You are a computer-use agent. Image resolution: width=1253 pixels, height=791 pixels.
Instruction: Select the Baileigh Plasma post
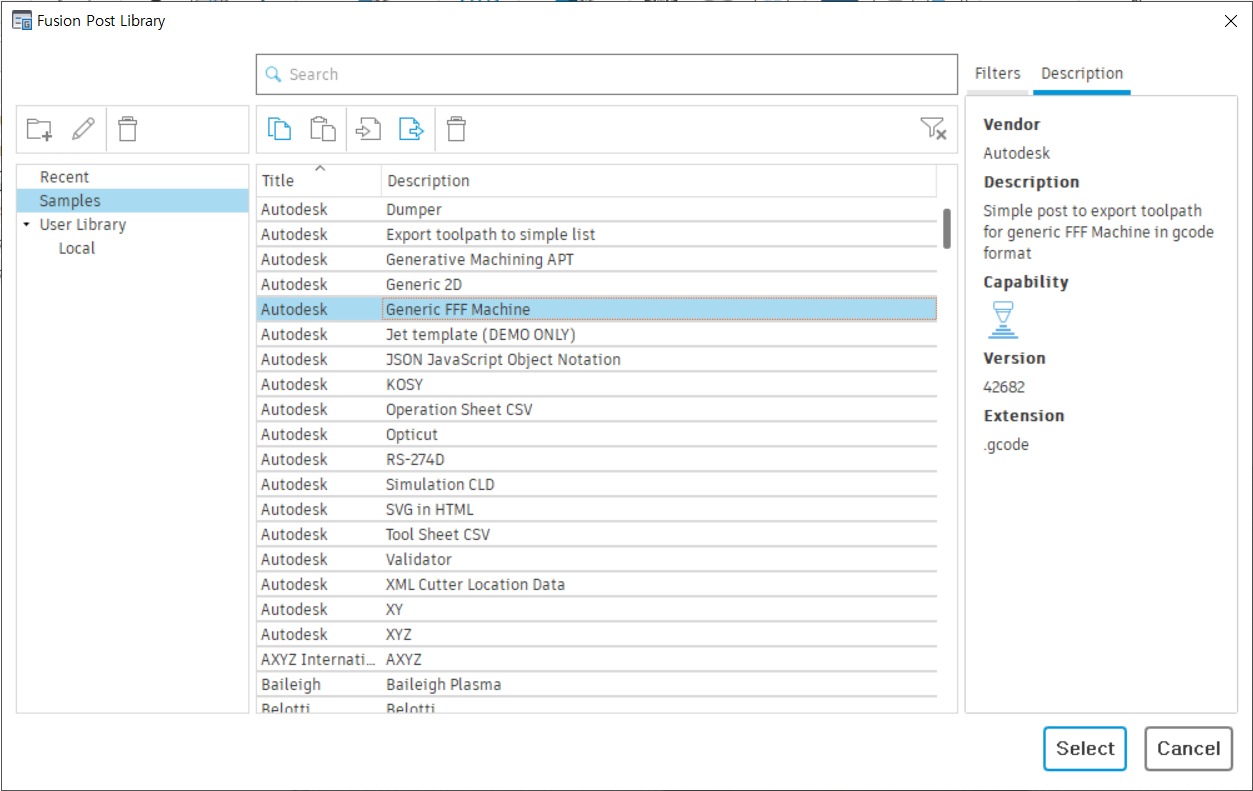pos(596,685)
